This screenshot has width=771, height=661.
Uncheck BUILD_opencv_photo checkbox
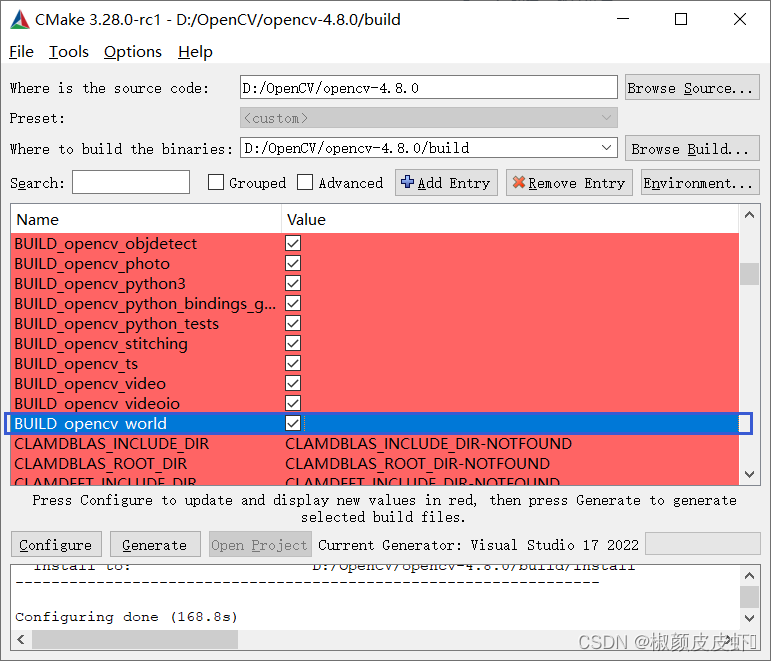point(293,264)
